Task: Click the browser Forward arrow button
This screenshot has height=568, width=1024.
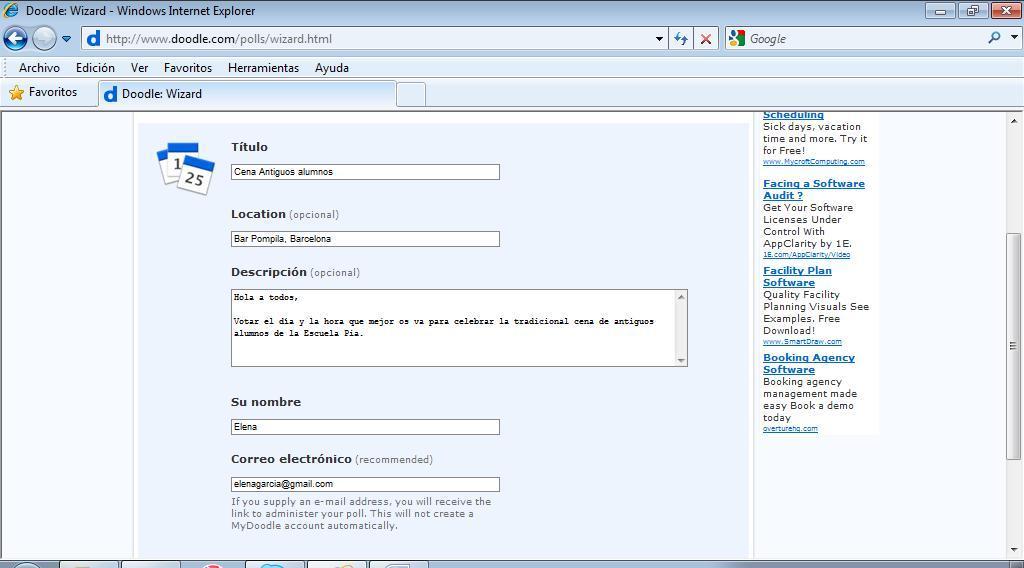Action: [x=44, y=39]
